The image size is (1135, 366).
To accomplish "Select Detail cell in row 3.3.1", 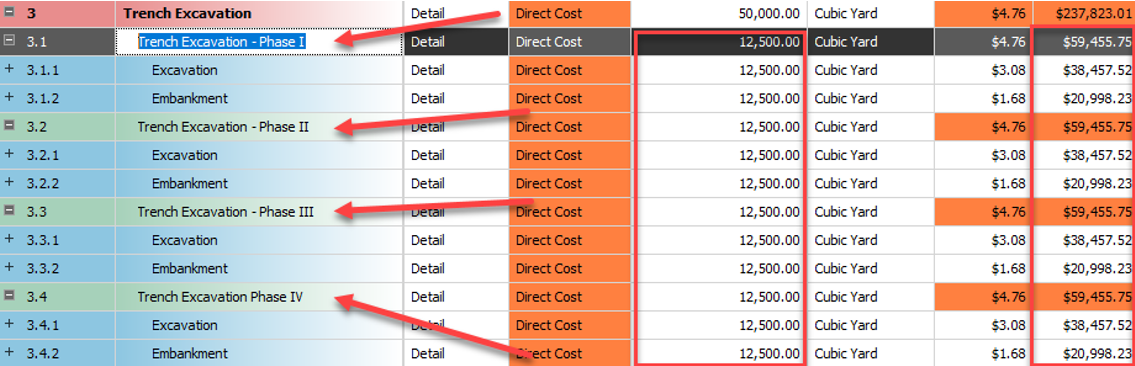I will [x=456, y=240].
